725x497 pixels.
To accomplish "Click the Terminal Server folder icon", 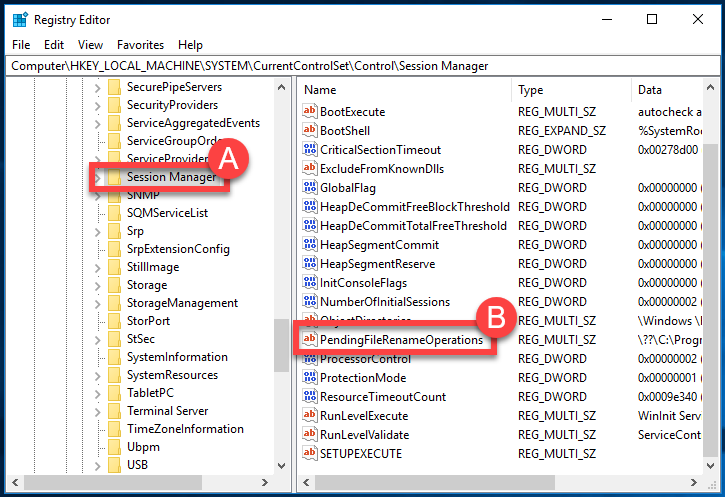I will pyautogui.click(x=114, y=411).
